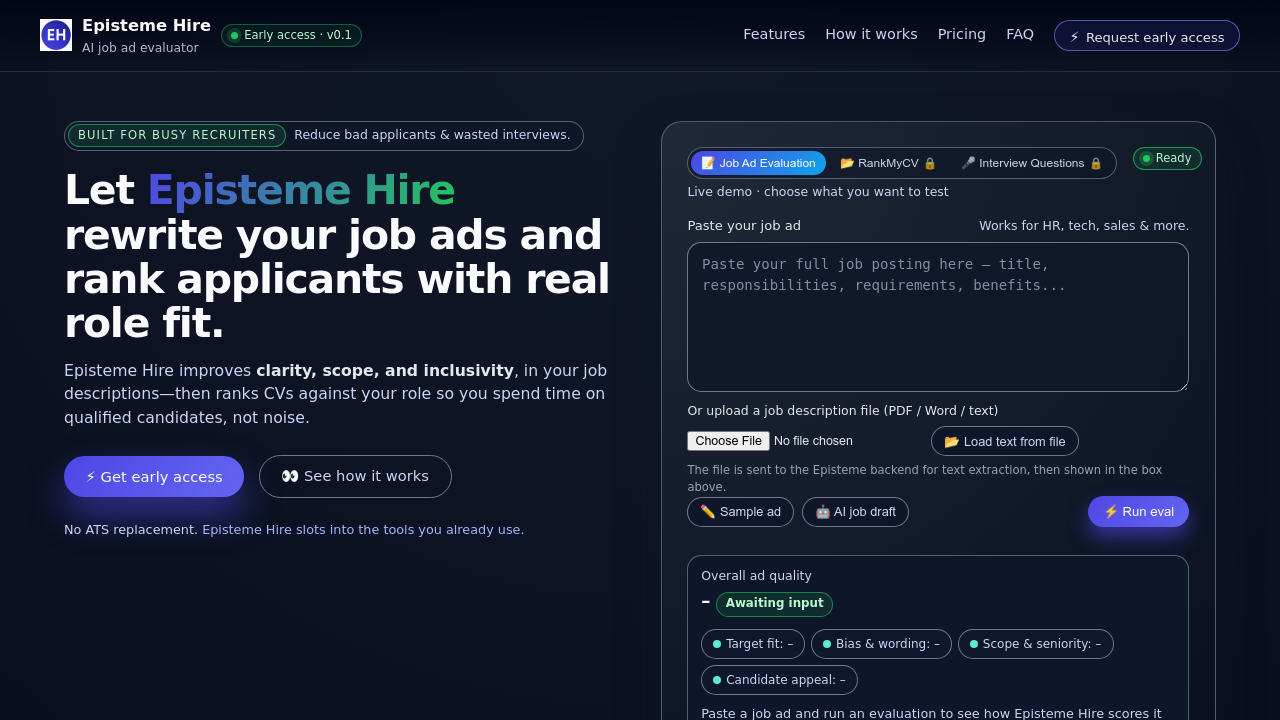Click the EH logo icon
1280x720 pixels.
click(56, 35)
